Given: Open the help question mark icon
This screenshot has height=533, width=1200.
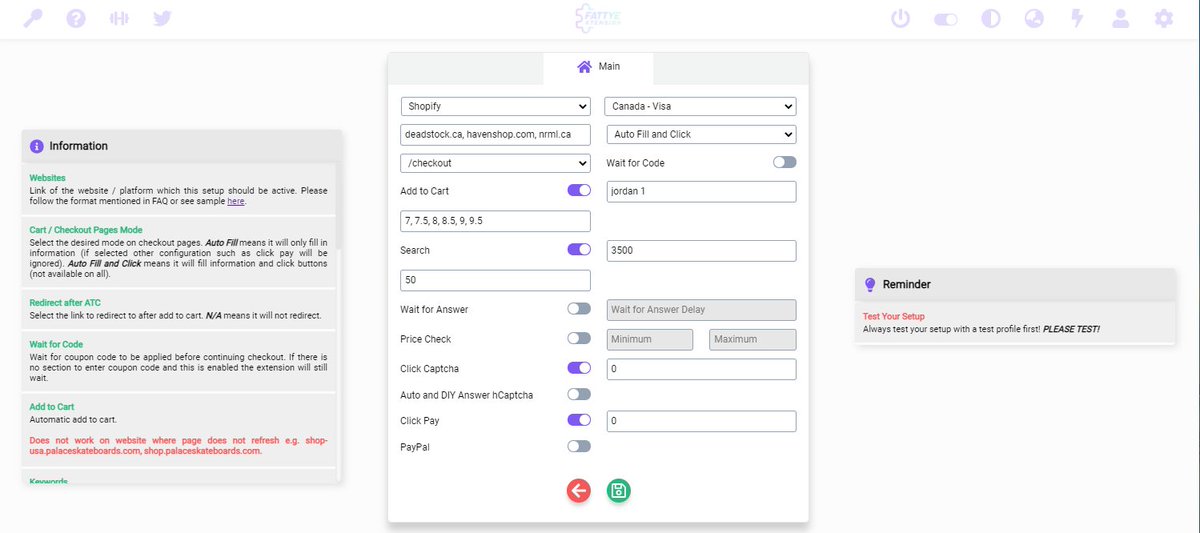Looking at the screenshot, I should (76, 19).
